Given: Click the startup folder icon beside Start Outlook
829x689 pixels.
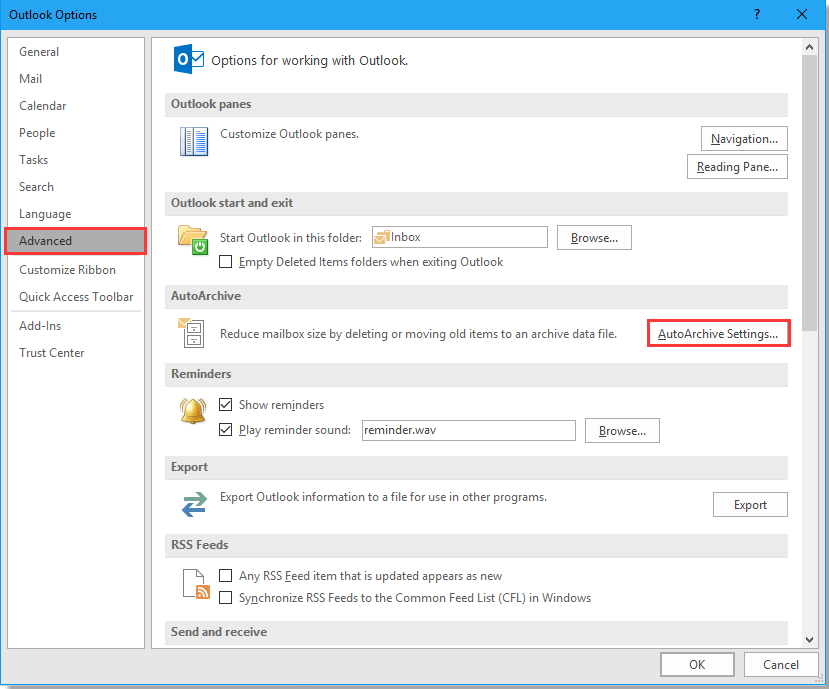Looking at the screenshot, I should pyautogui.click(x=193, y=237).
